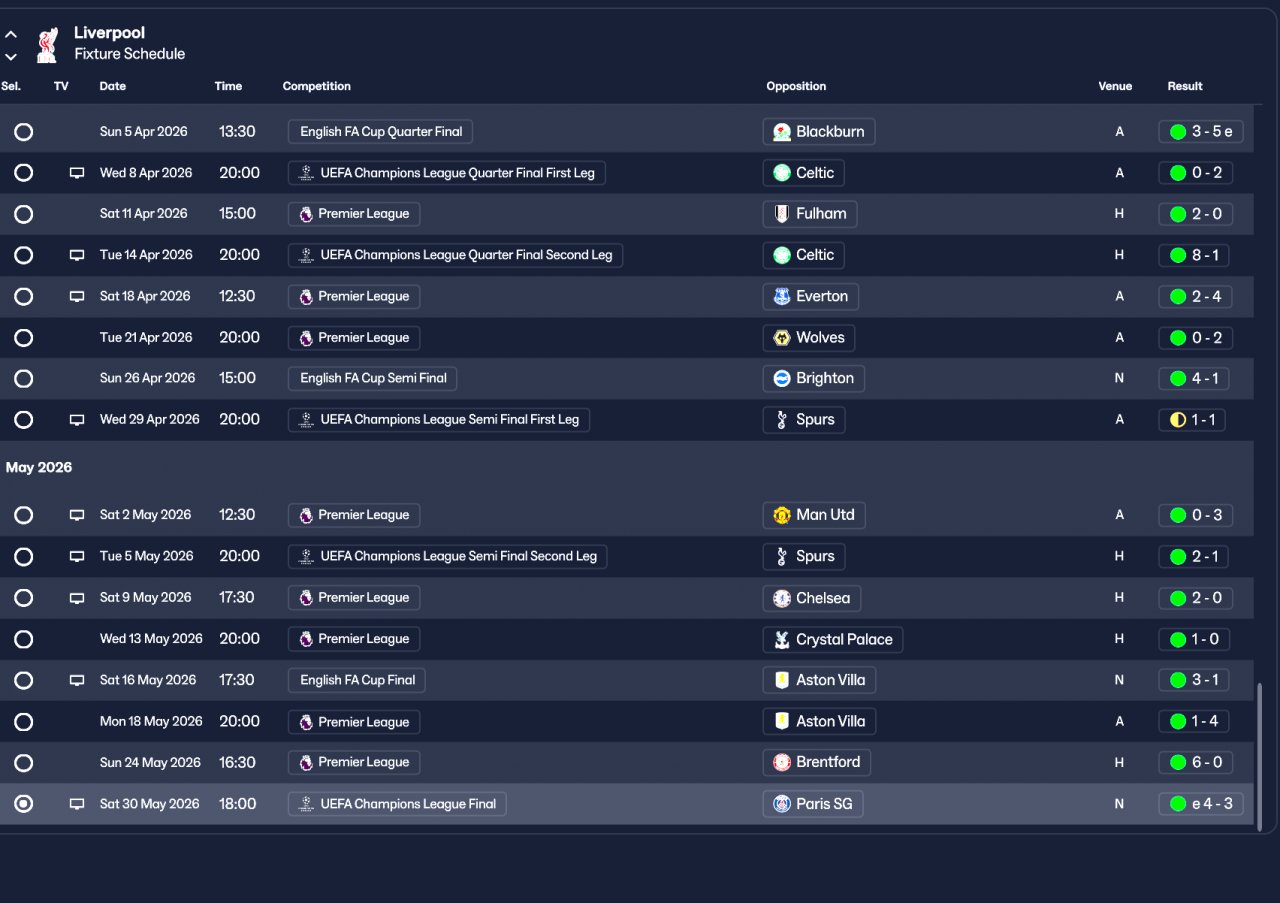This screenshot has height=903, width=1280.
Task: Sort fixtures by the Date column header
Action: (x=113, y=86)
